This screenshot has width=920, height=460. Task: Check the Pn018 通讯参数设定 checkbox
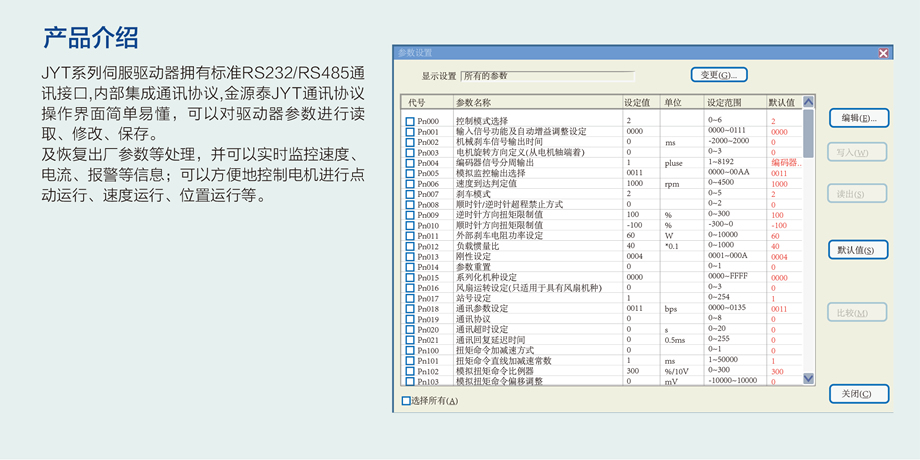pyautogui.click(x=410, y=309)
